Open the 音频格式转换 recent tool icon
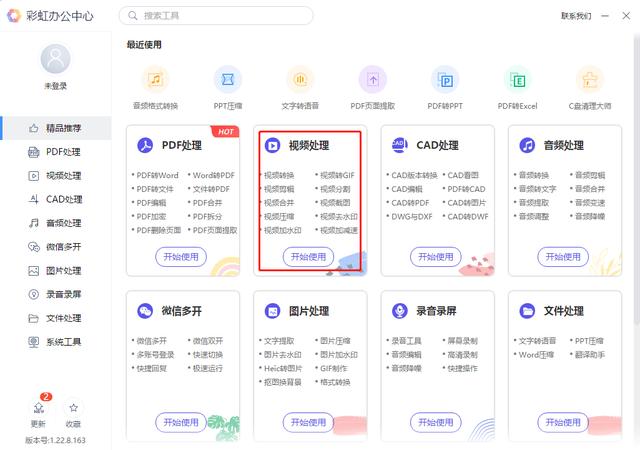 pos(155,80)
